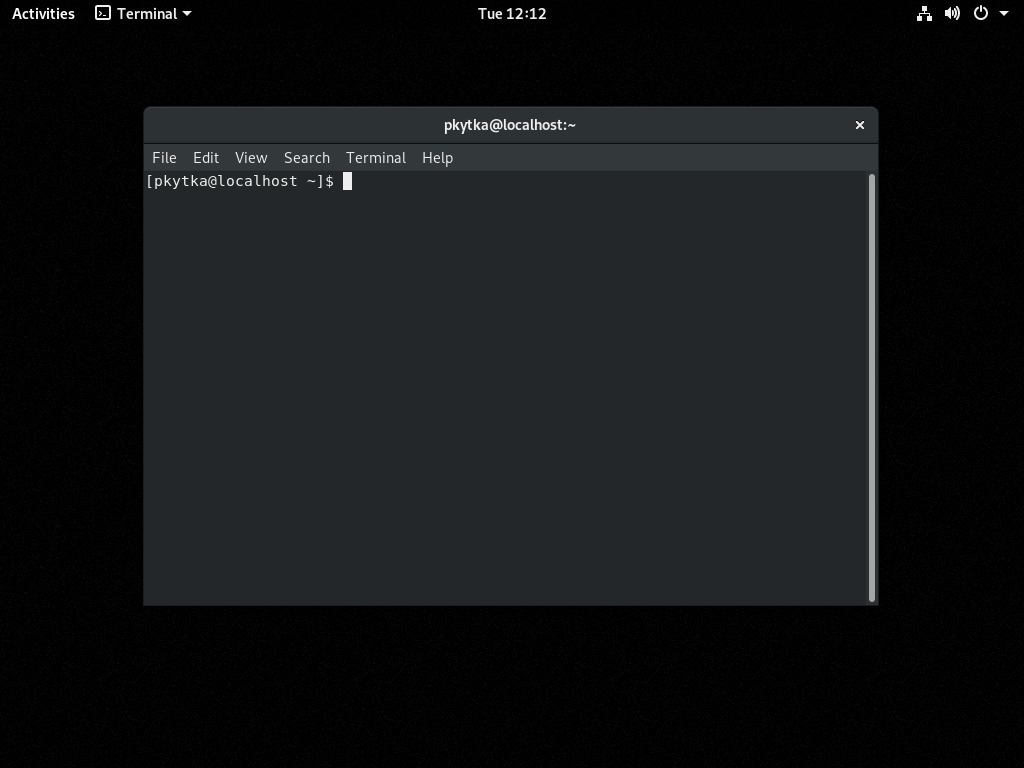1024x768 pixels.
Task: Open the Edit menu
Action: pos(206,158)
